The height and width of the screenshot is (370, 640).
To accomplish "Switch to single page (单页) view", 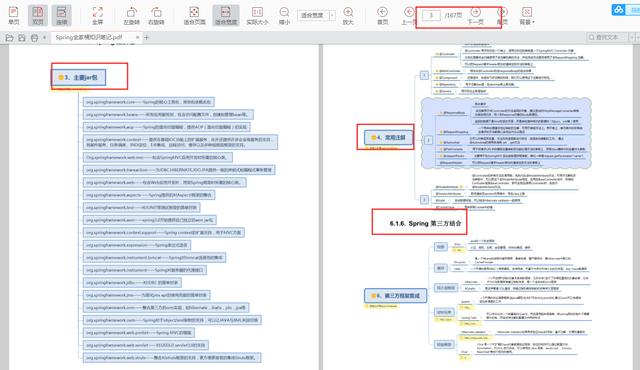I will (x=14, y=16).
